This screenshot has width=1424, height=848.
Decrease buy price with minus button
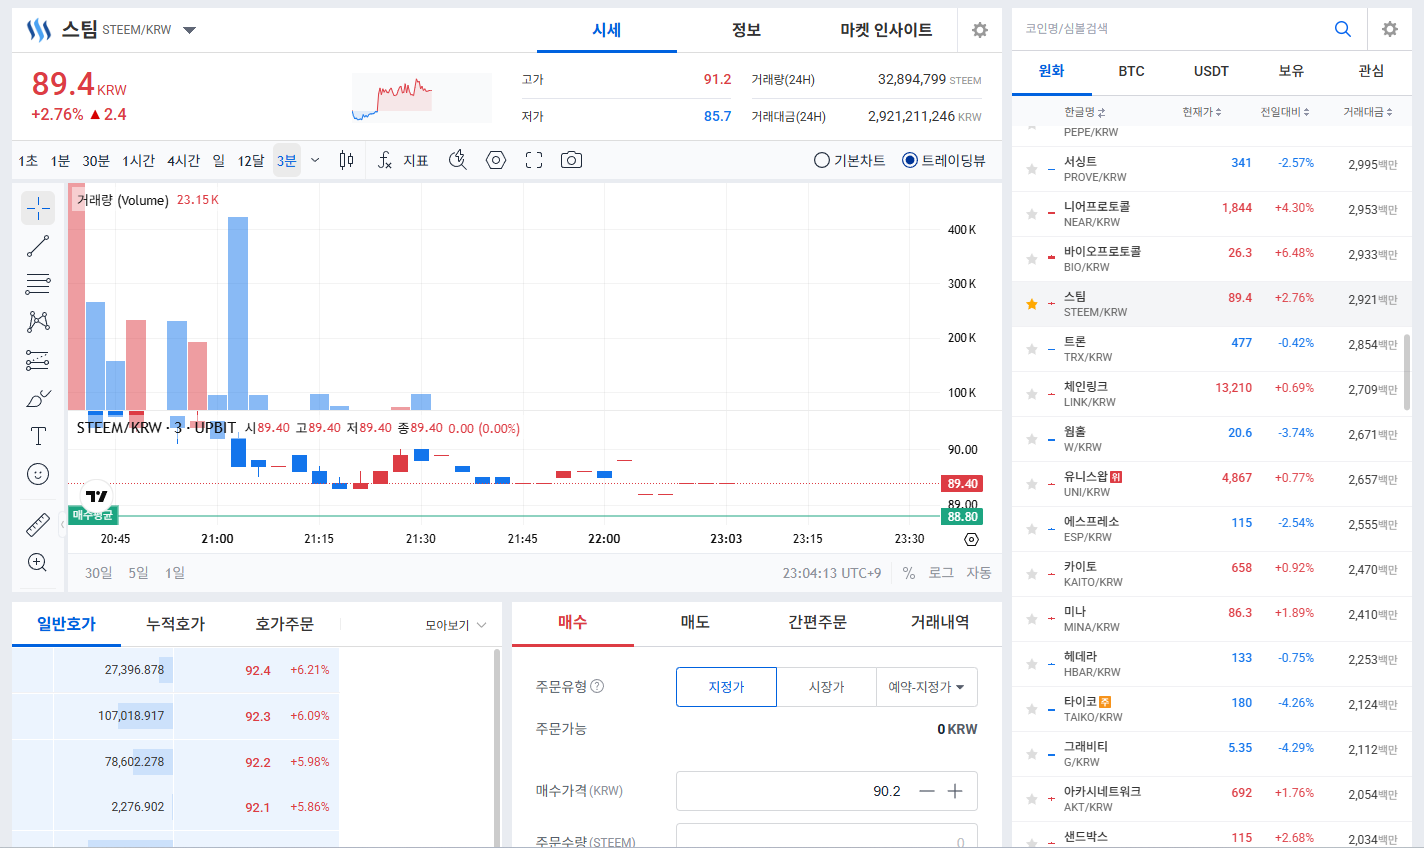click(927, 791)
